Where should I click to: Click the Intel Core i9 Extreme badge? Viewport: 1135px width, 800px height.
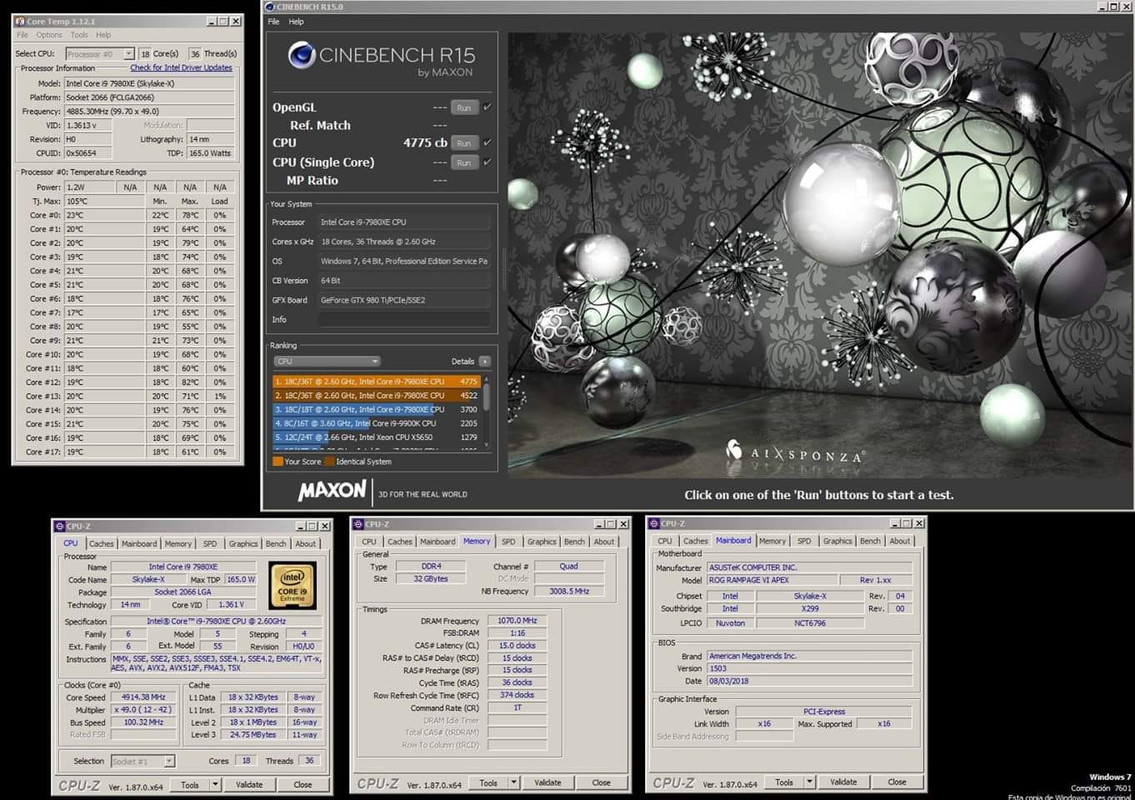(x=292, y=585)
